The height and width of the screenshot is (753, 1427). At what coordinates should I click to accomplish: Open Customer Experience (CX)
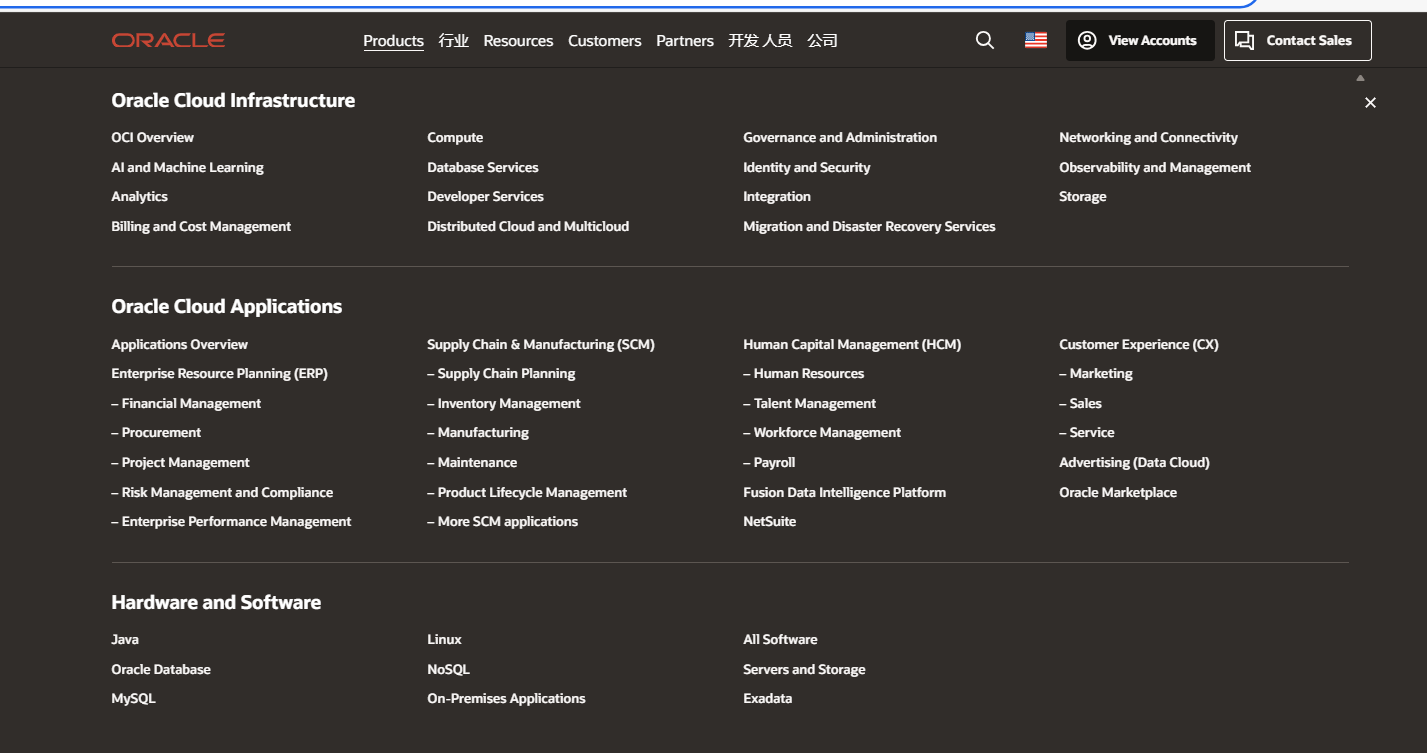[1139, 345]
